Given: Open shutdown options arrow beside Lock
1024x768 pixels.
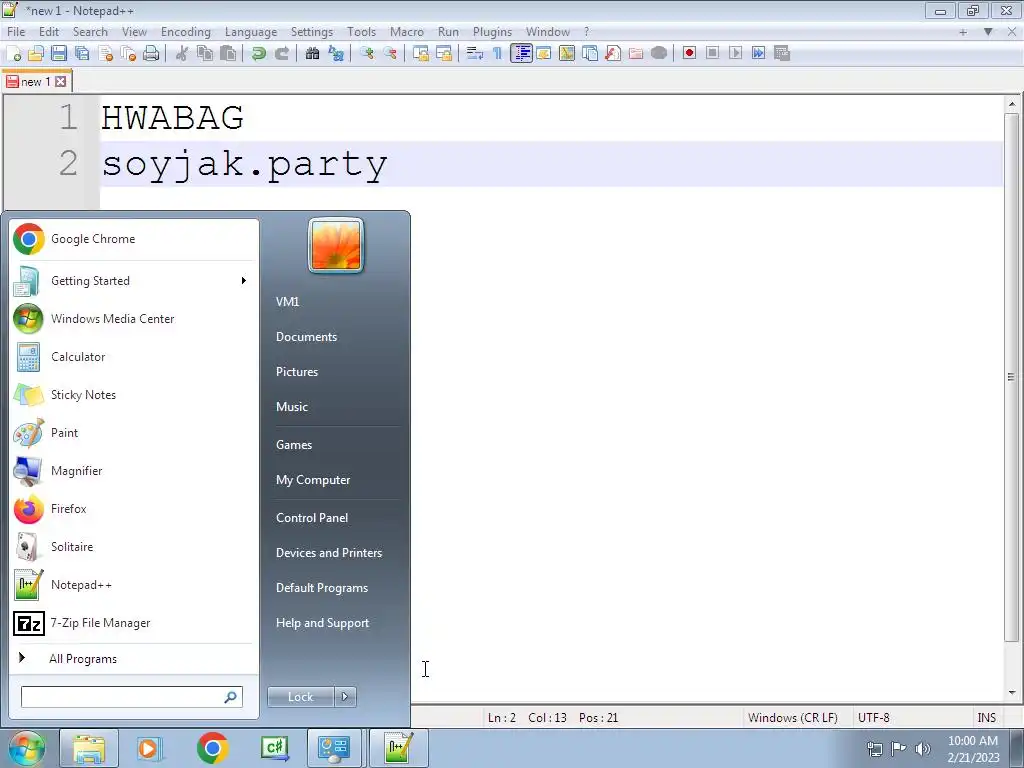Looking at the screenshot, I should coord(345,697).
